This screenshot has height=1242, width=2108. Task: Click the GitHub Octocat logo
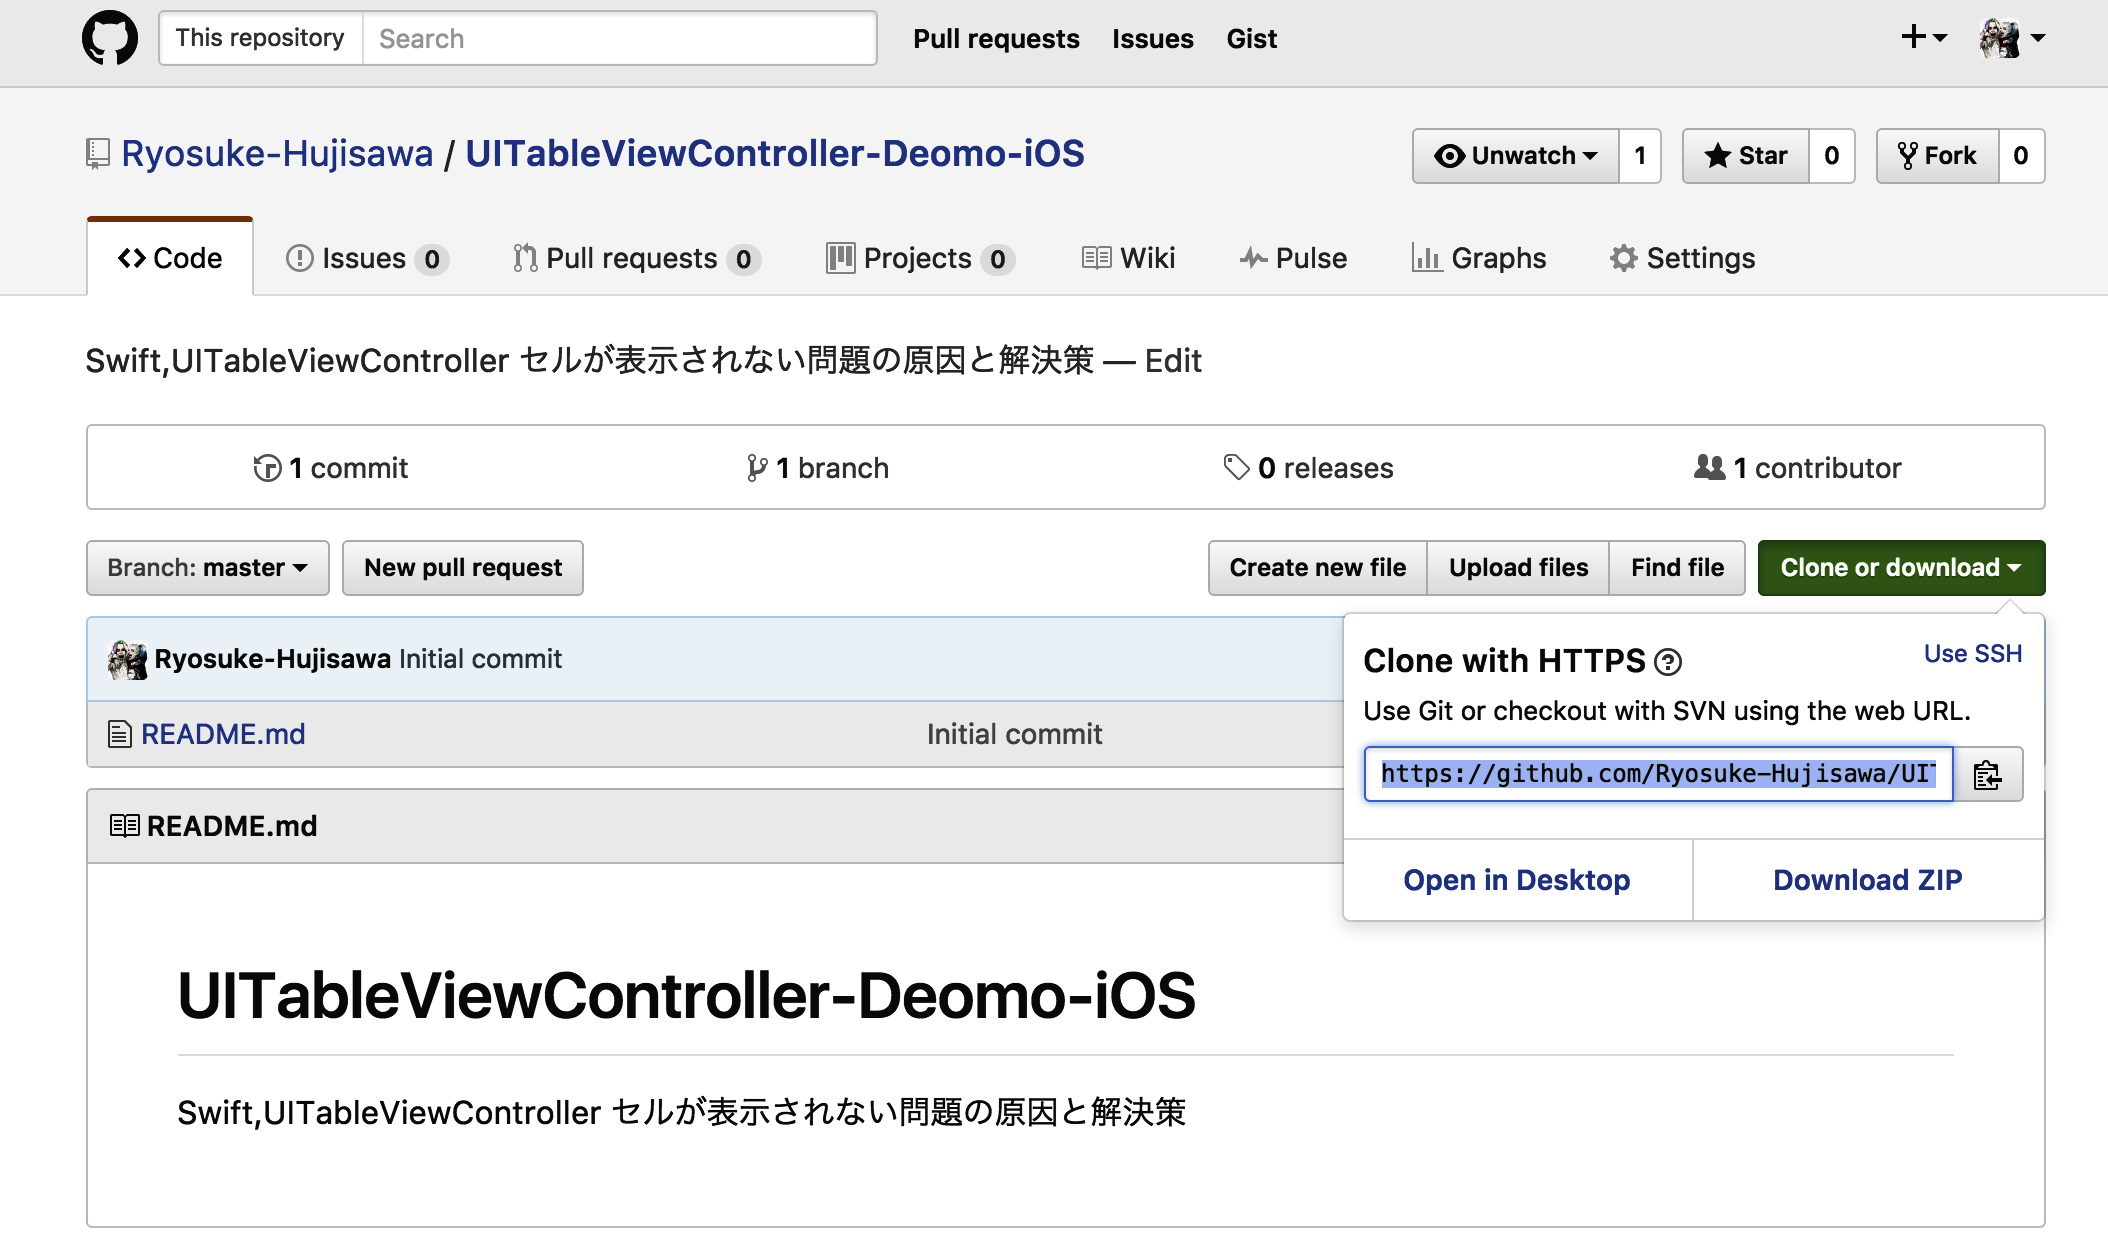click(x=110, y=38)
